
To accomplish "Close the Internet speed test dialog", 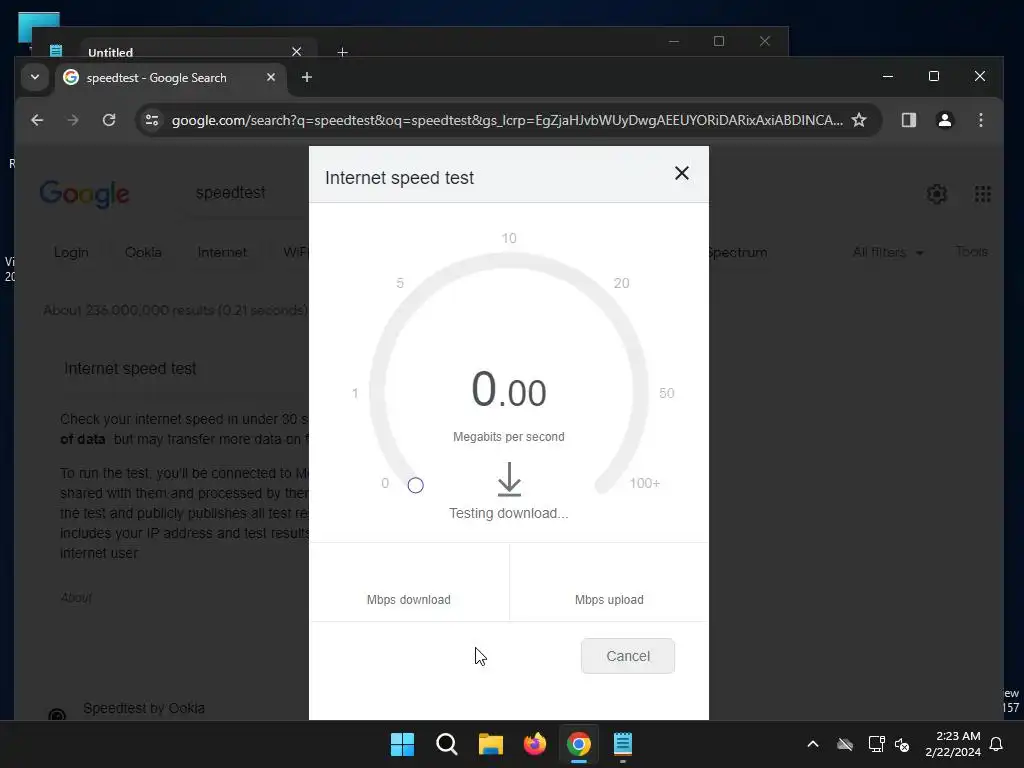I will (x=681, y=173).
